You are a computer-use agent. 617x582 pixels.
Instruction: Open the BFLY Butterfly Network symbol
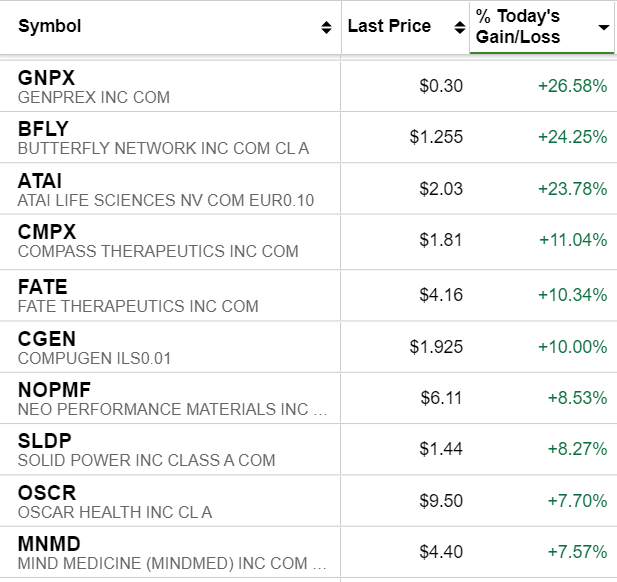(43, 129)
